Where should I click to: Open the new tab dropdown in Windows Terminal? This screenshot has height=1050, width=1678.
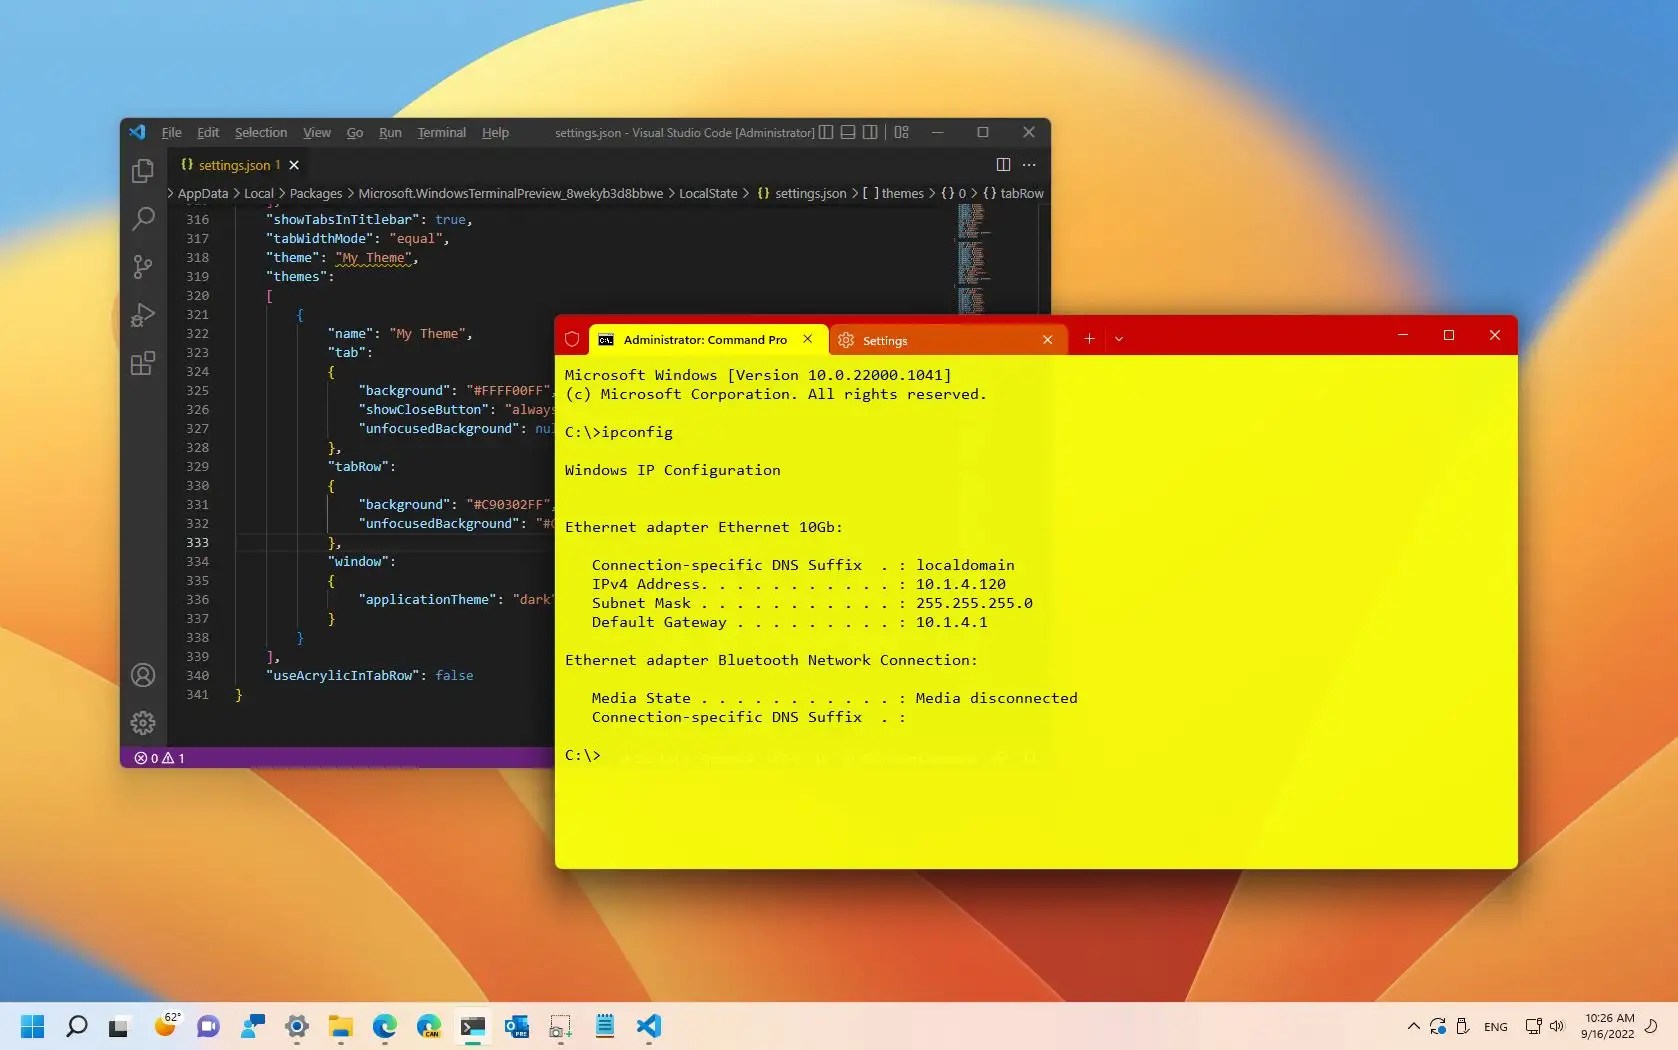[x=1119, y=339]
